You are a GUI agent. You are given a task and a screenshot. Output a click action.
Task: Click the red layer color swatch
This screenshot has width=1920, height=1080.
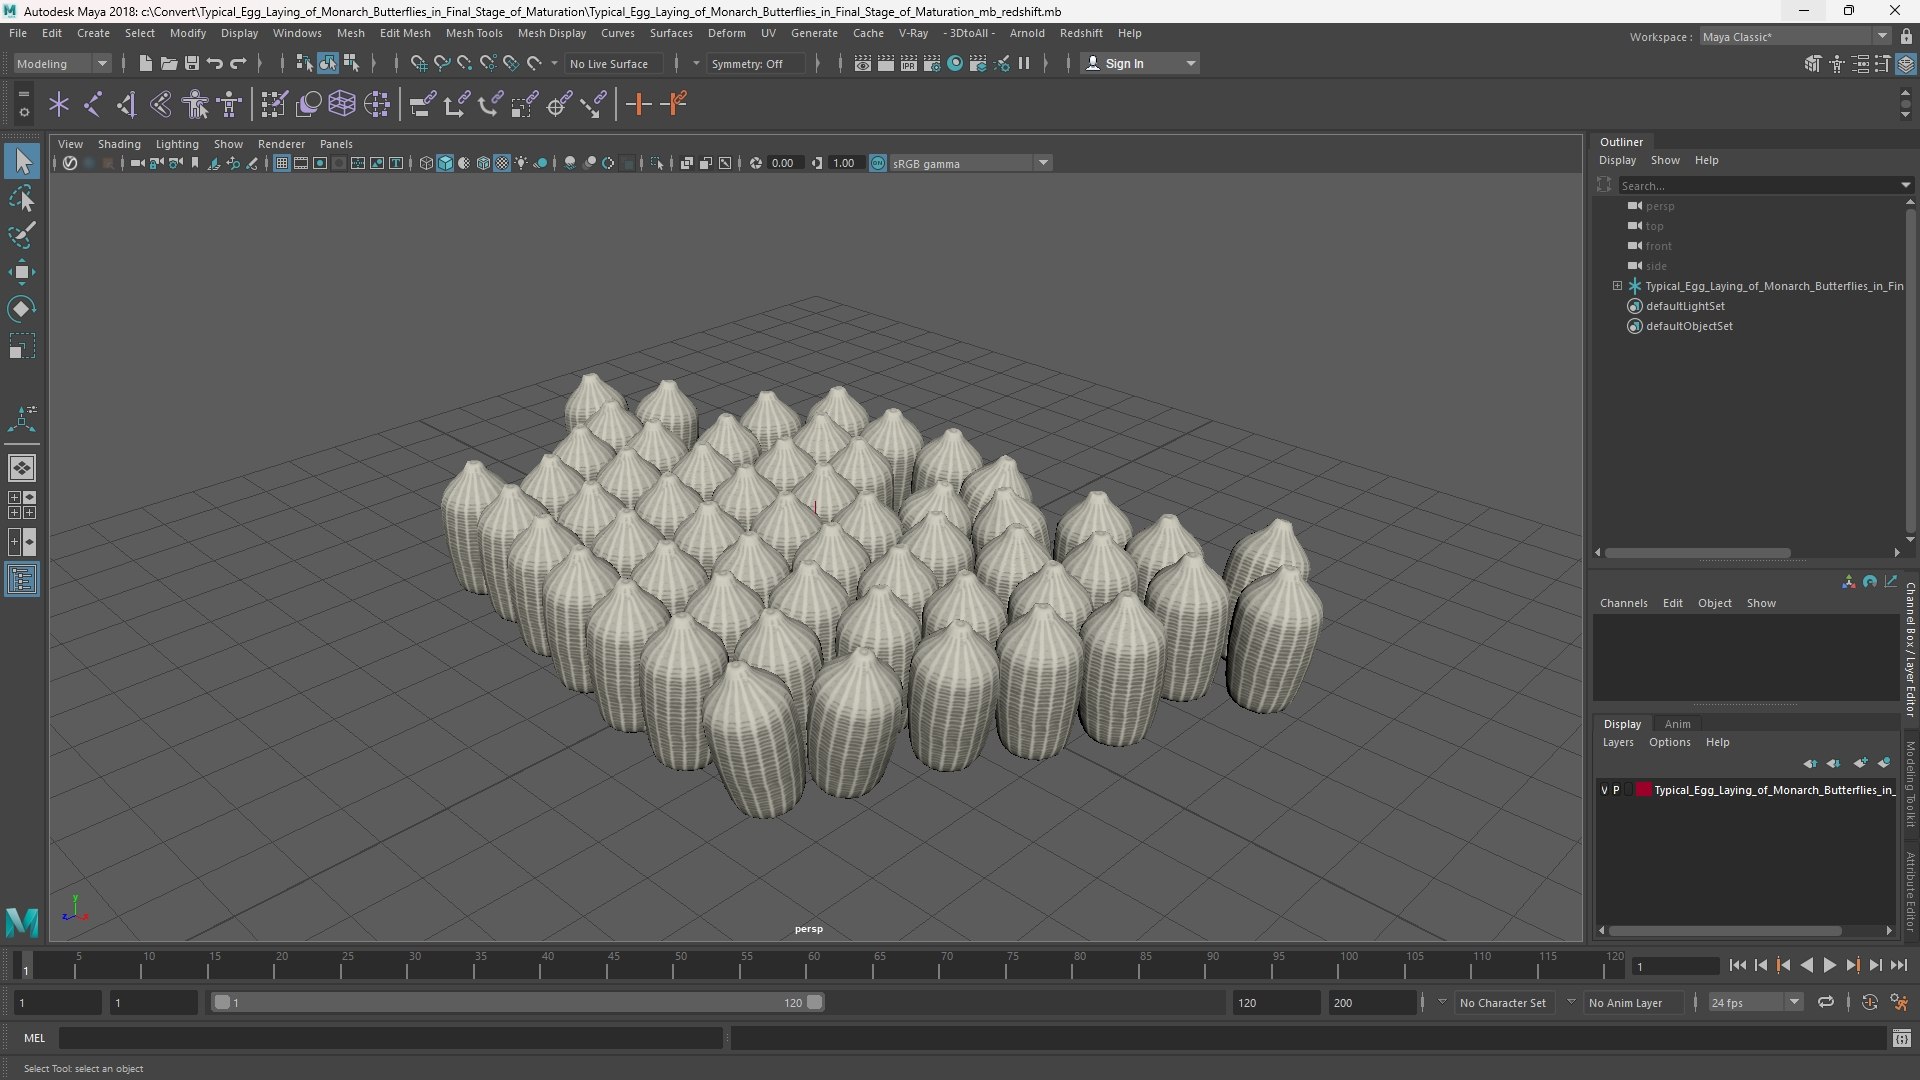[x=1643, y=790]
